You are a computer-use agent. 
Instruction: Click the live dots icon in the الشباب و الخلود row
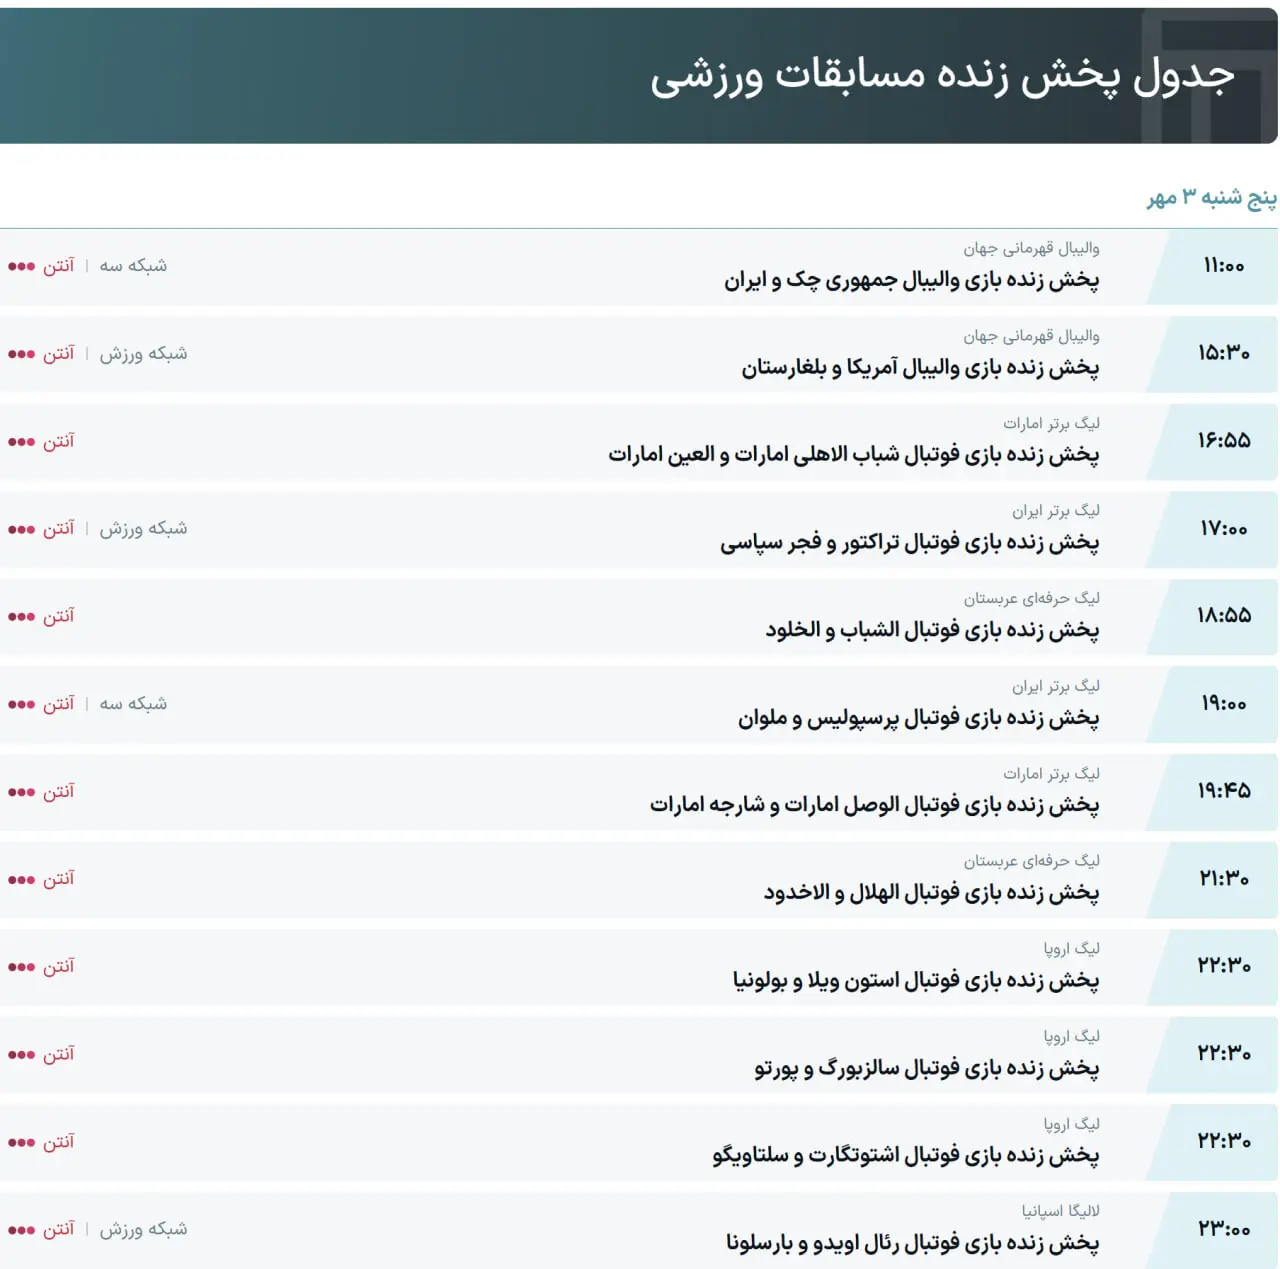[x=21, y=617]
